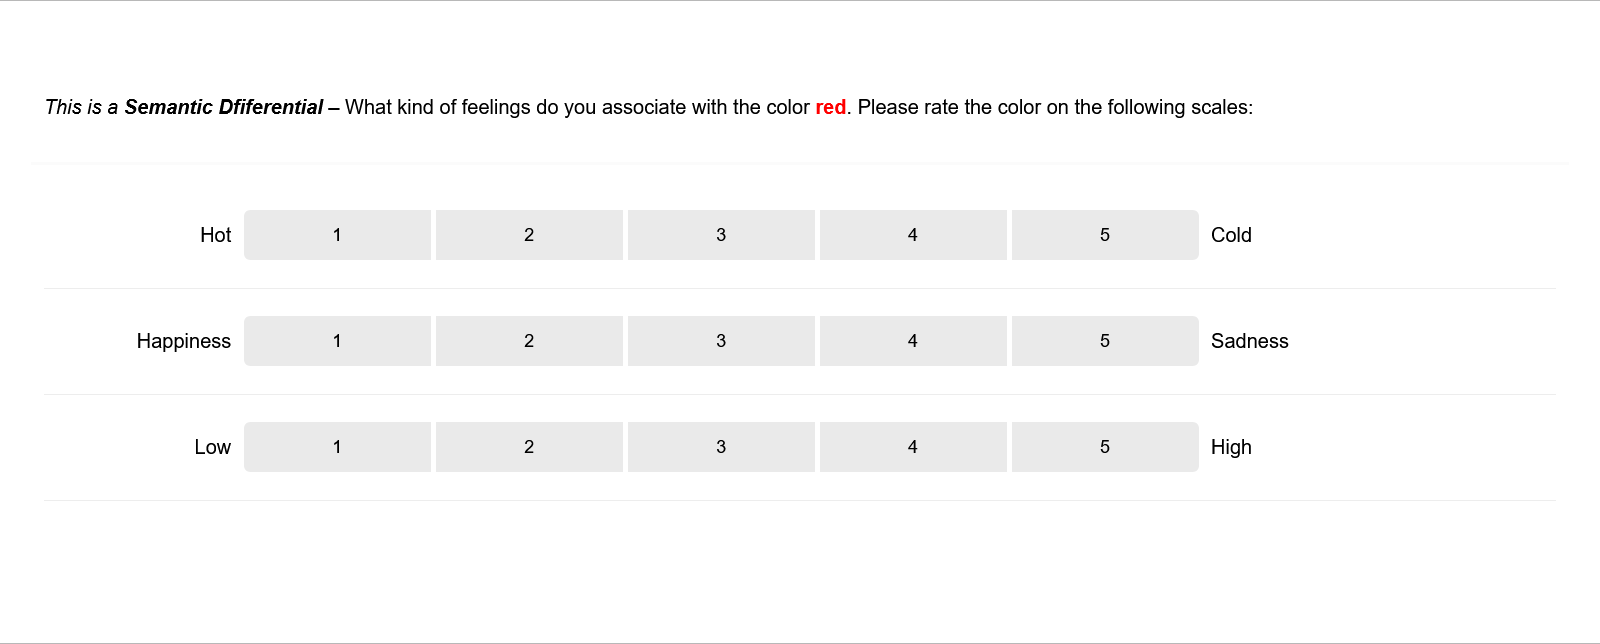Viewport: 1600px width, 644px height.
Task: Rate red as 1 on the Hot-Cold scale
Action: (337, 235)
